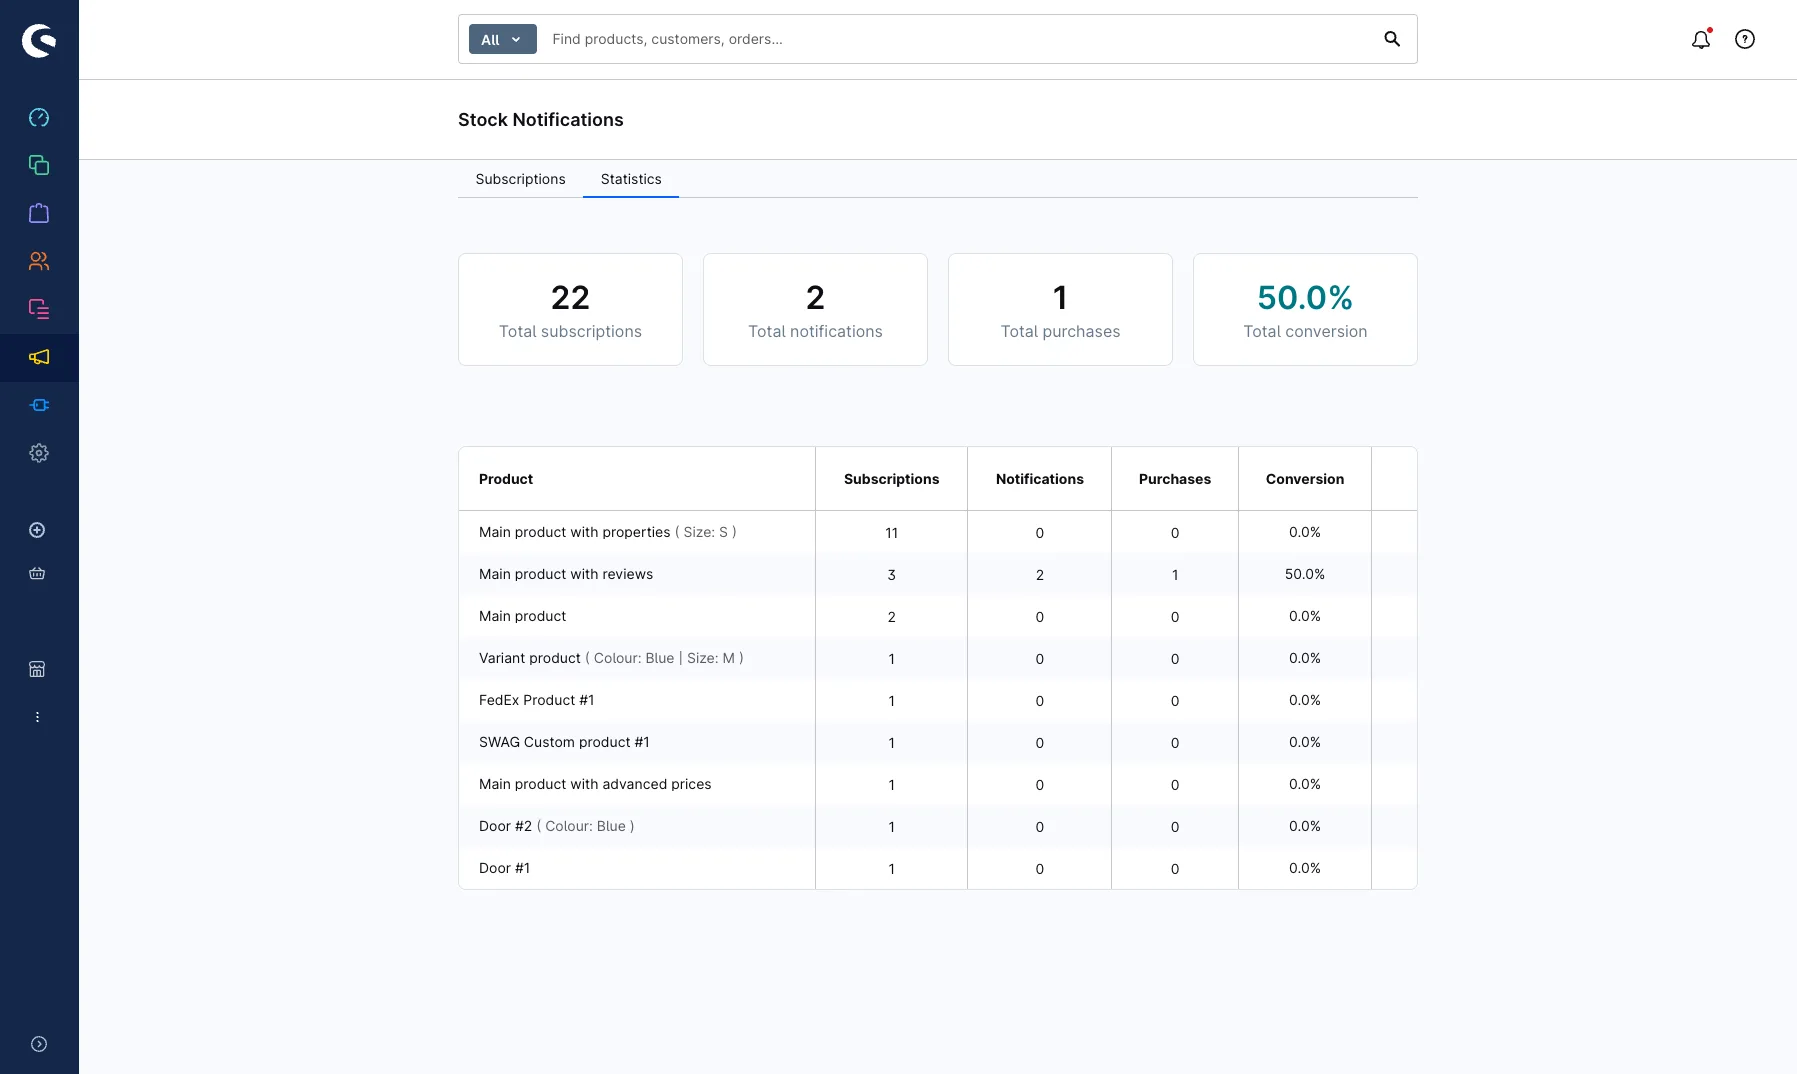Select the Main product with reviews row
Screen dimensions: 1797x1074
point(938,574)
